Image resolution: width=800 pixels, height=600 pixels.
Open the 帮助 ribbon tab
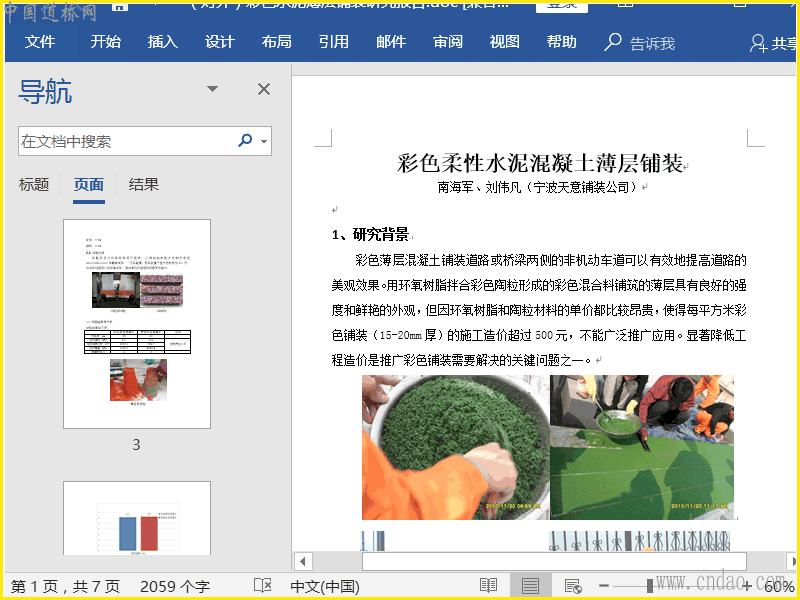pos(562,42)
